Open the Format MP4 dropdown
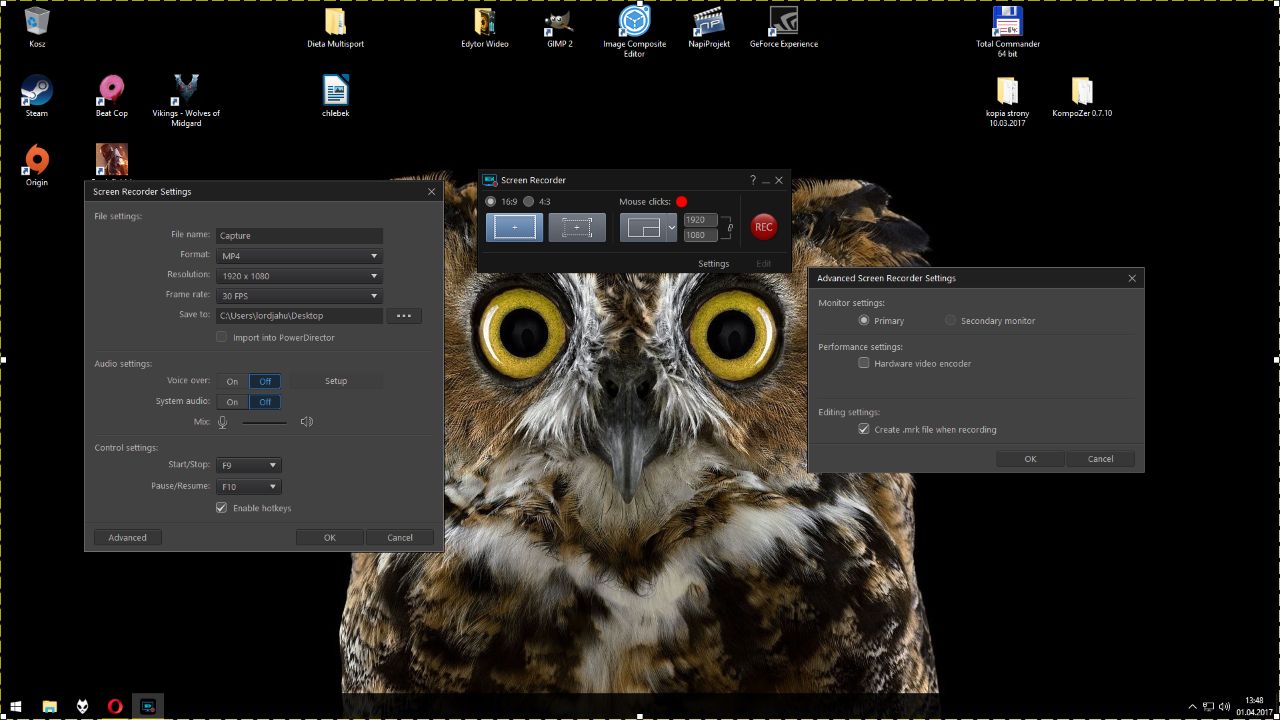This screenshot has width=1280, height=720. tap(299, 256)
